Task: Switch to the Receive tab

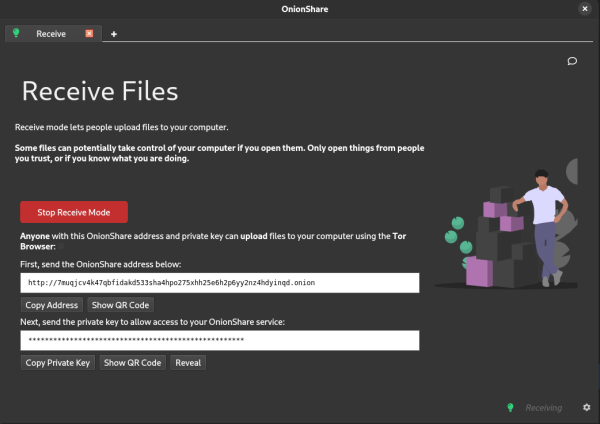Action: pyautogui.click(x=51, y=34)
